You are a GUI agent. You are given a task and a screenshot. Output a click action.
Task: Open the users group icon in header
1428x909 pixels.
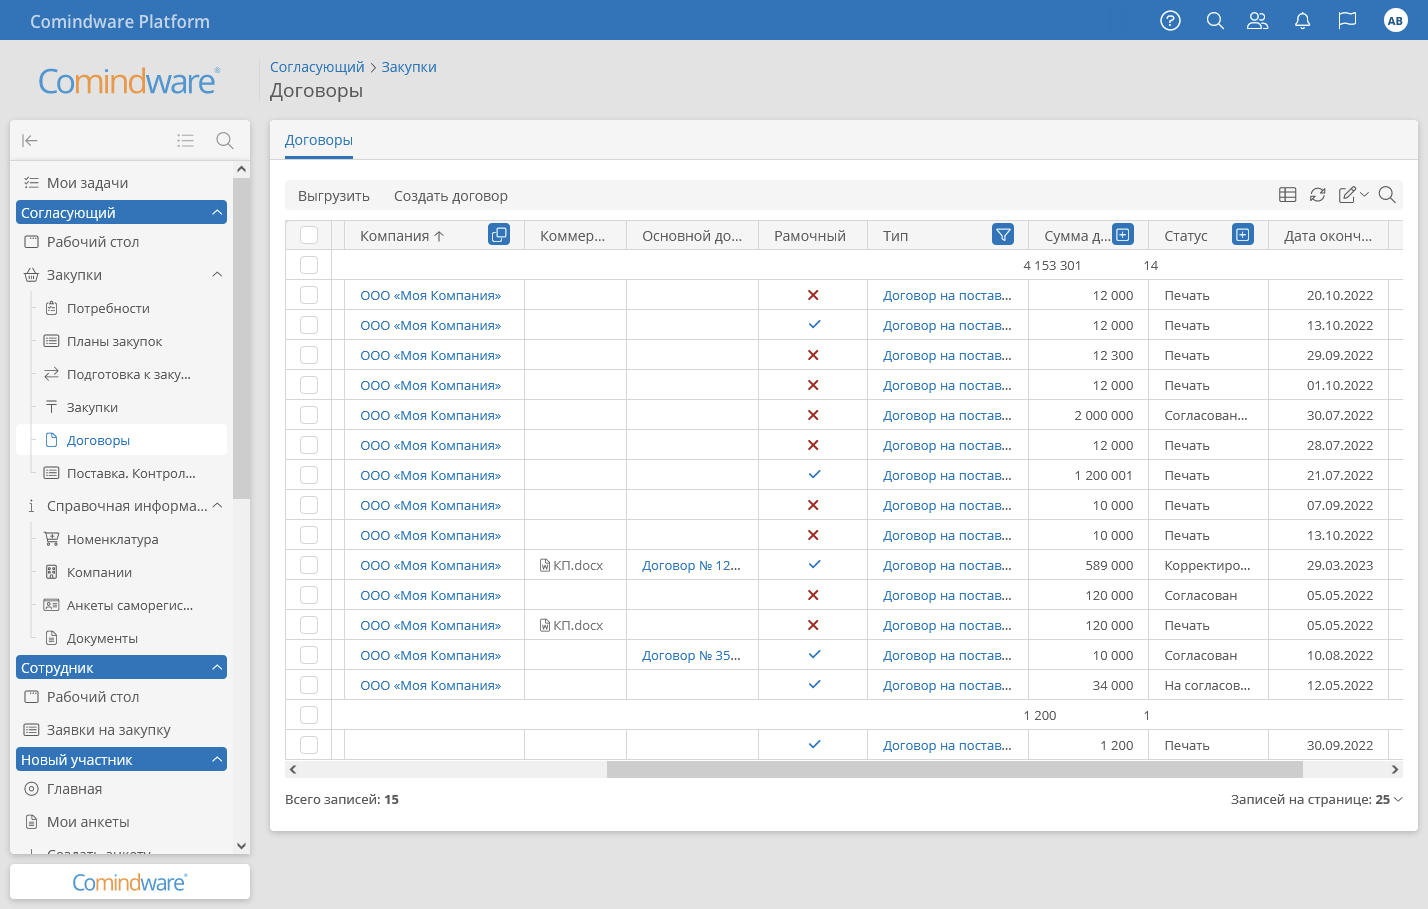point(1258,20)
